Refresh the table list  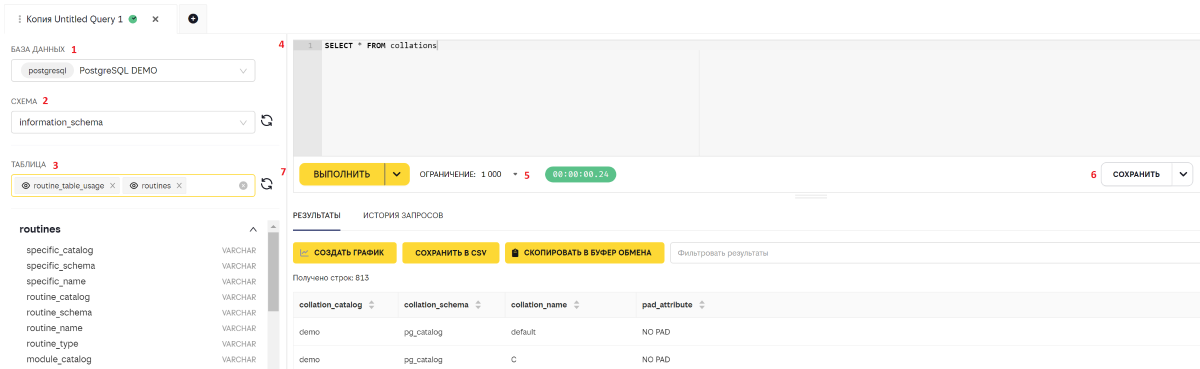coord(267,184)
